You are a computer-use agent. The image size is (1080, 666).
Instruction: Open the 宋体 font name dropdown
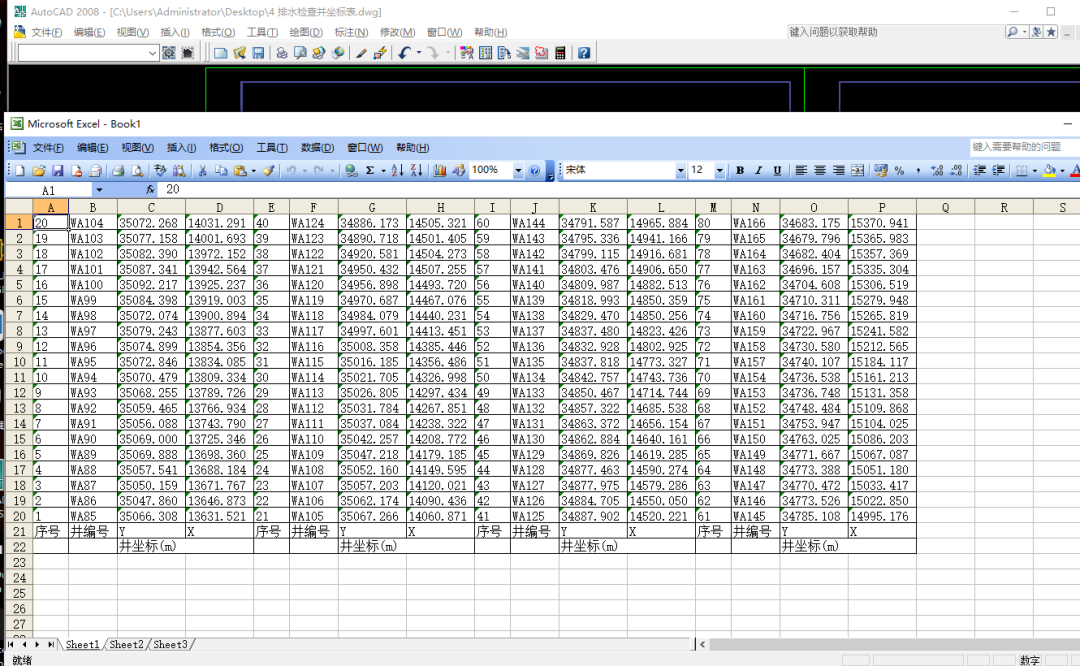pos(681,171)
